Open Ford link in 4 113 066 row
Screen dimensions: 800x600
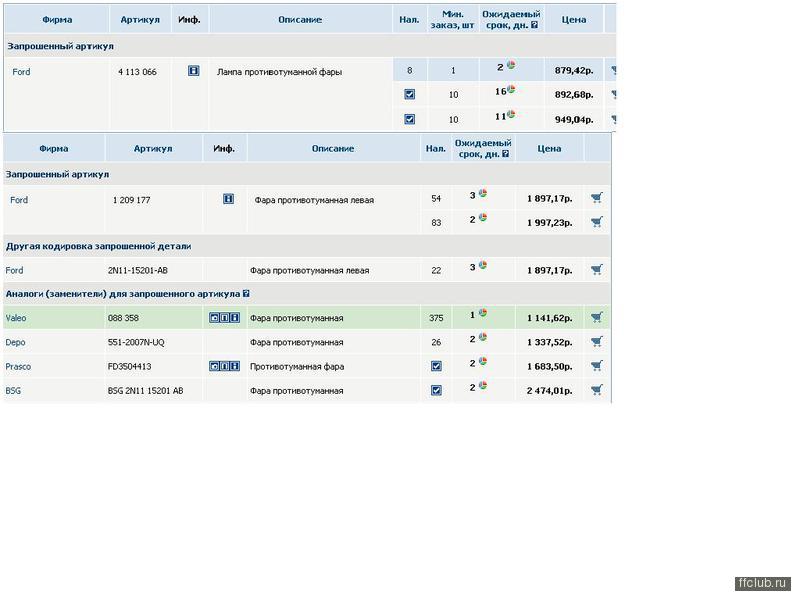pos(21,72)
